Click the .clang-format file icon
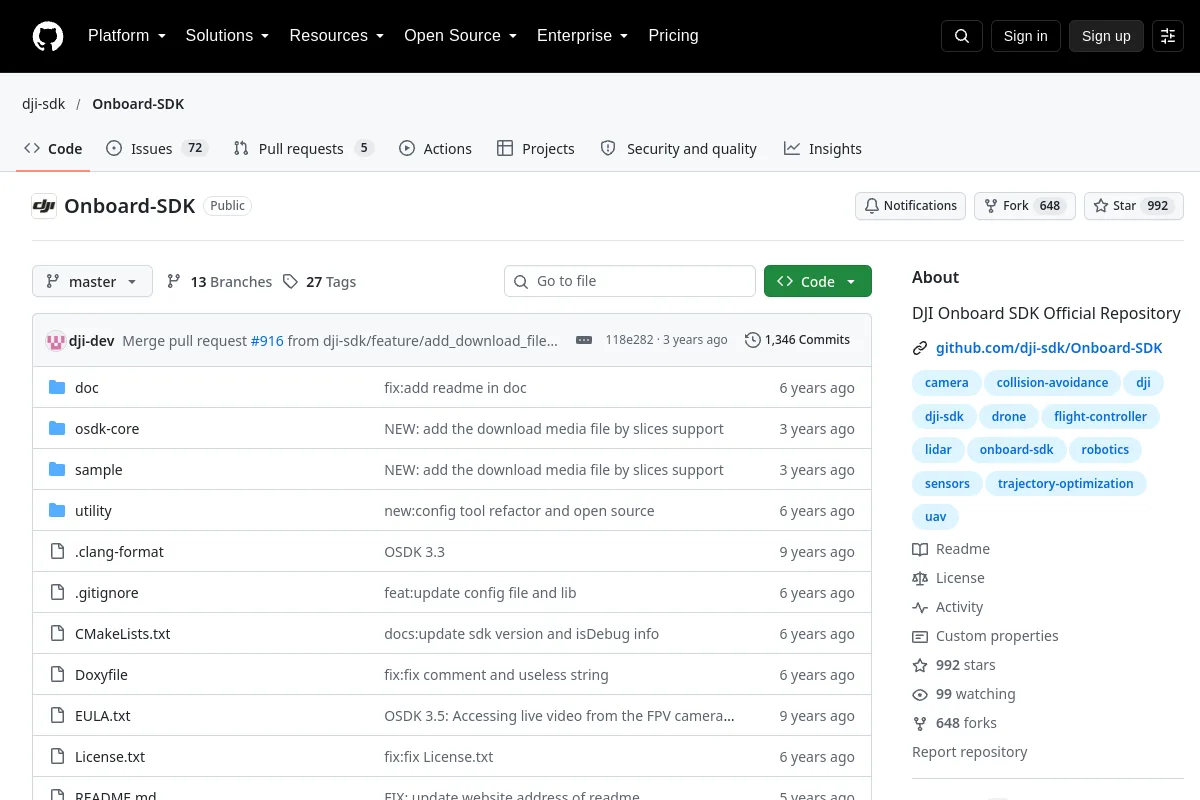Image resolution: width=1200 pixels, height=800 pixels. (57, 552)
